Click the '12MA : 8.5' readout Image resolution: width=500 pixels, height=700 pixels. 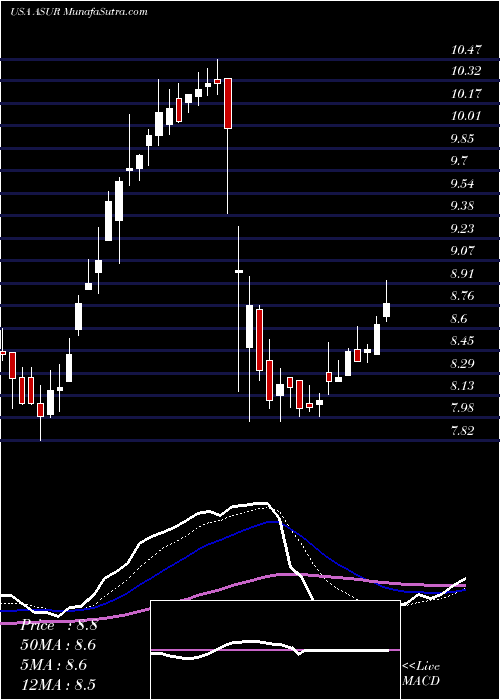pos(58,684)
